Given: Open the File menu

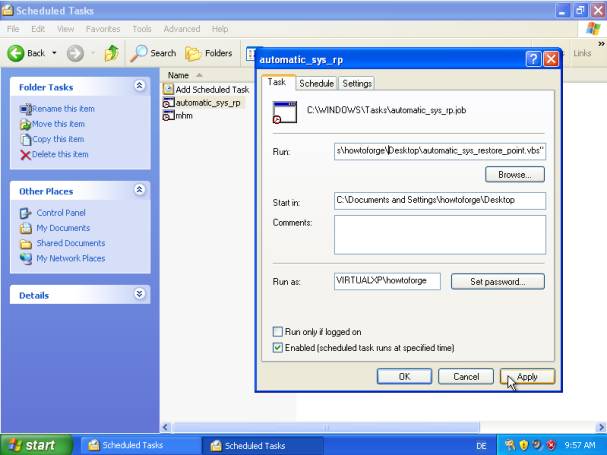Looking at the screenshot, I should (x=13, y=29).
